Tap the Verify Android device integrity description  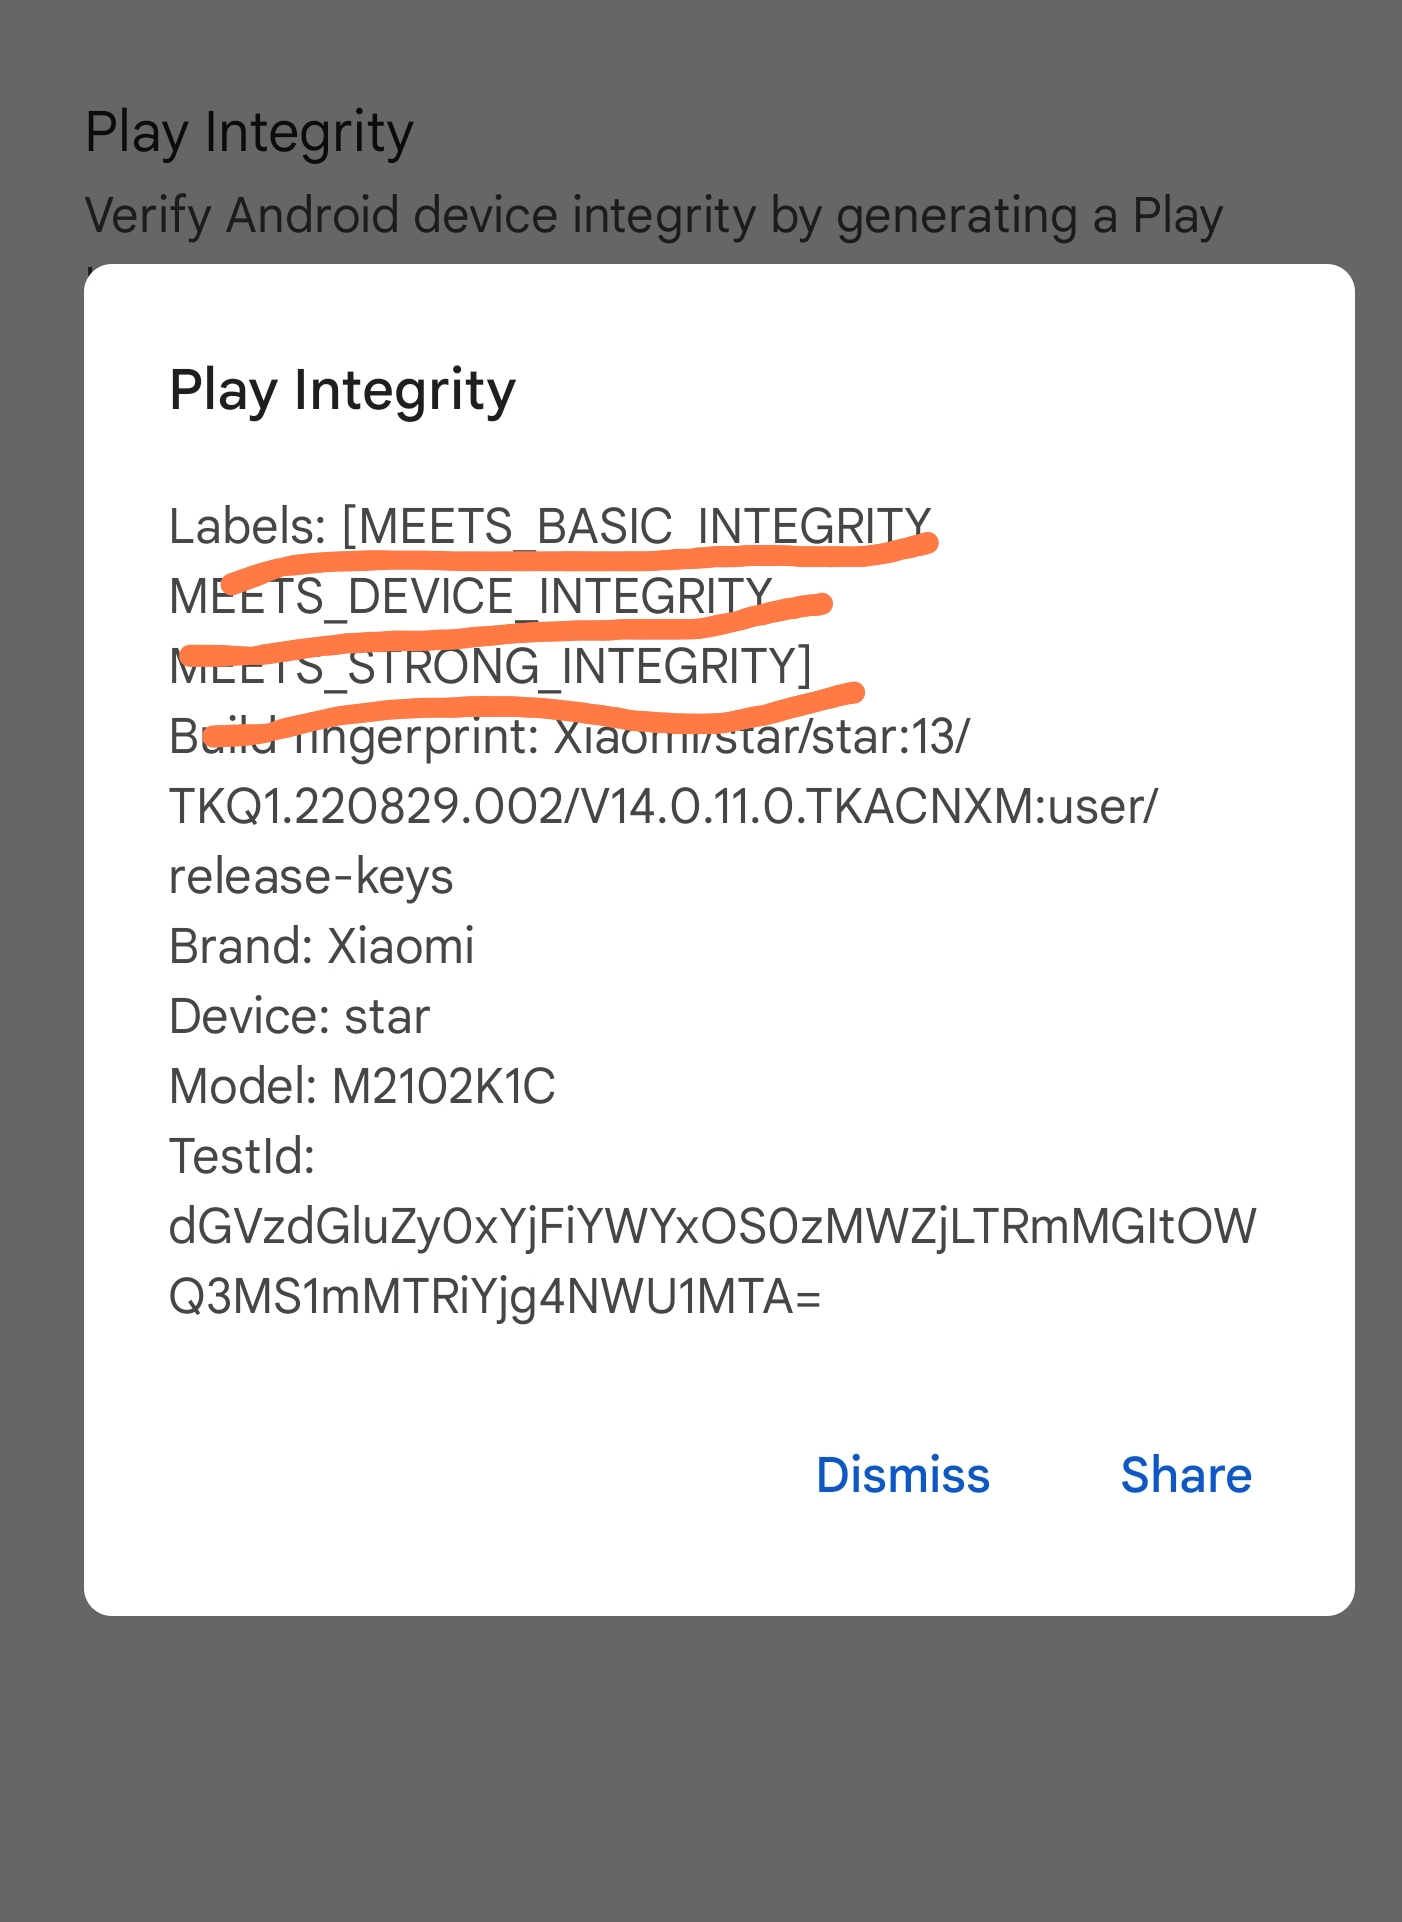(654, 217)
